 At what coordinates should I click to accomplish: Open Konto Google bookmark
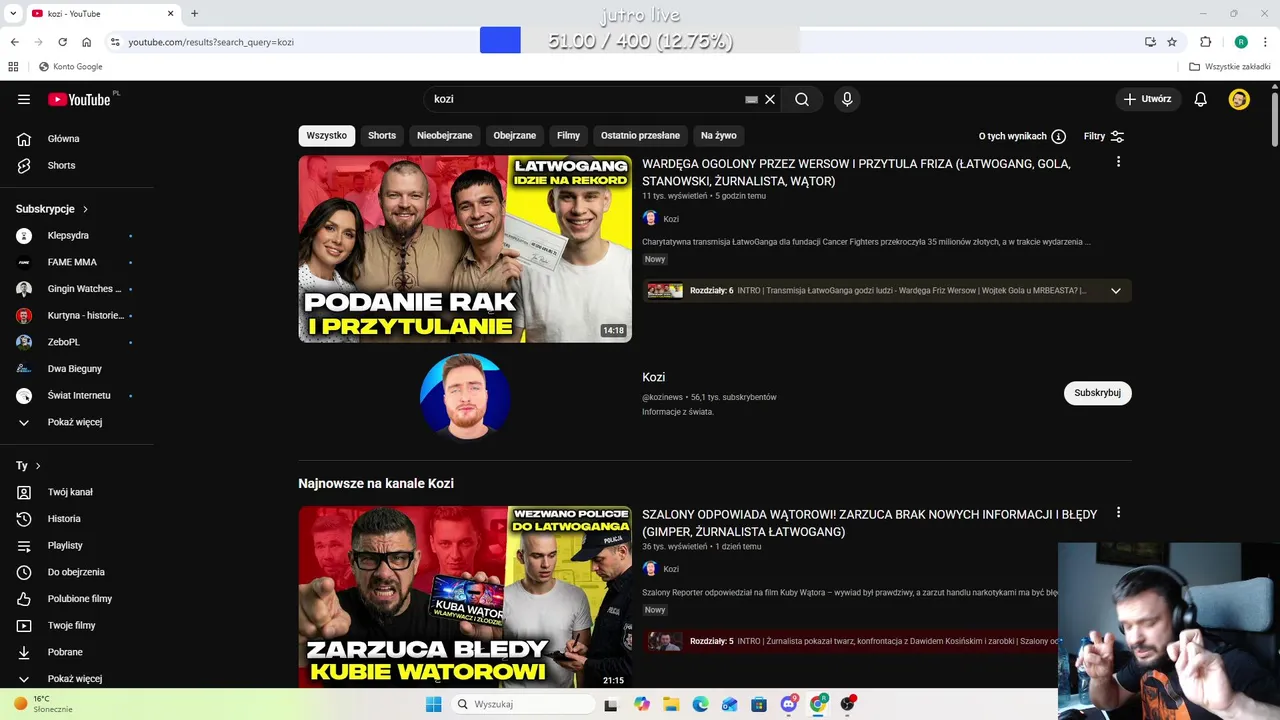[x=70, y=67]
